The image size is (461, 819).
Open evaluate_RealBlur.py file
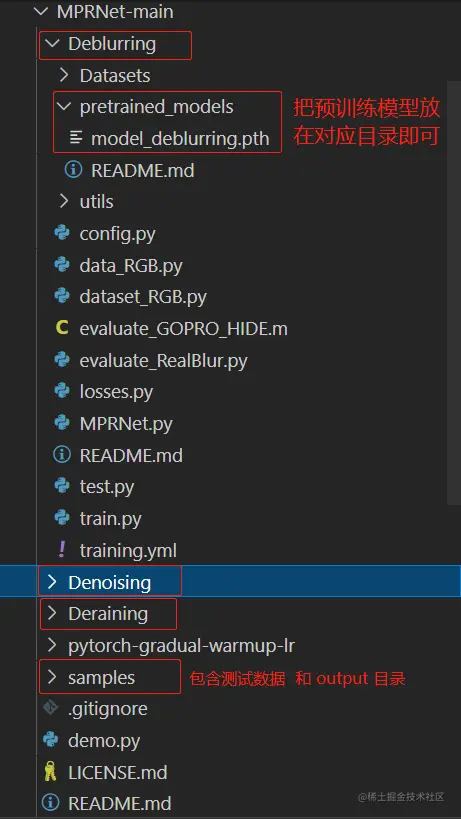point(163,361)
